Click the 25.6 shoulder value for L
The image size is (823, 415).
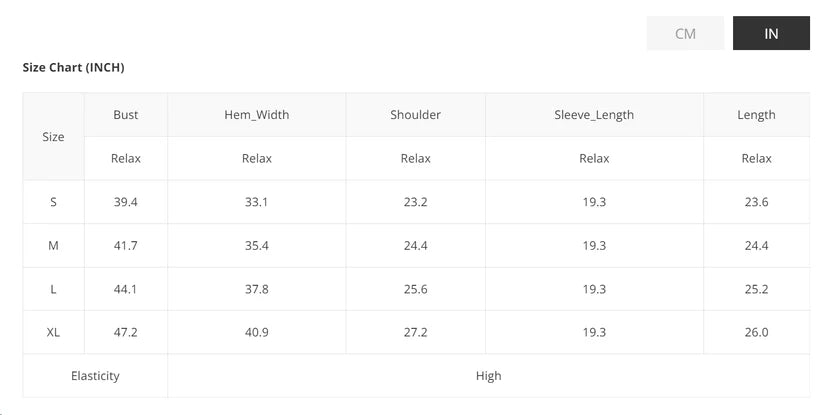pos(416,289)
